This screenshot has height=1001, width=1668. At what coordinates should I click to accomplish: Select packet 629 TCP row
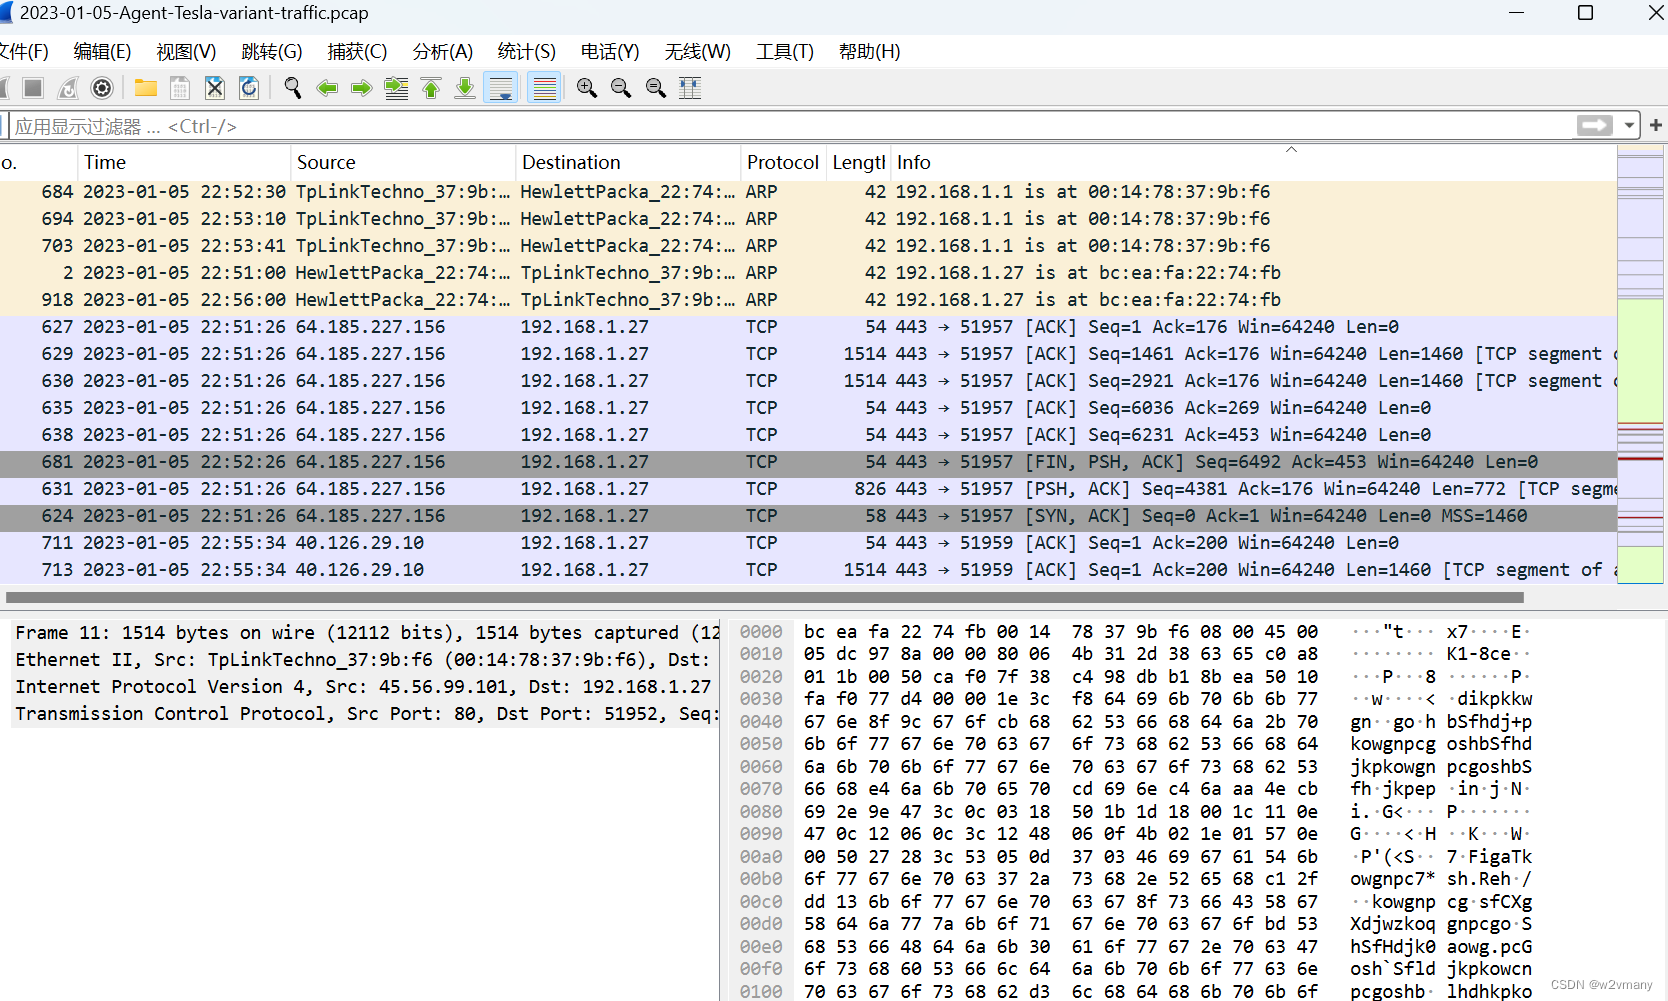coord(808,353)
